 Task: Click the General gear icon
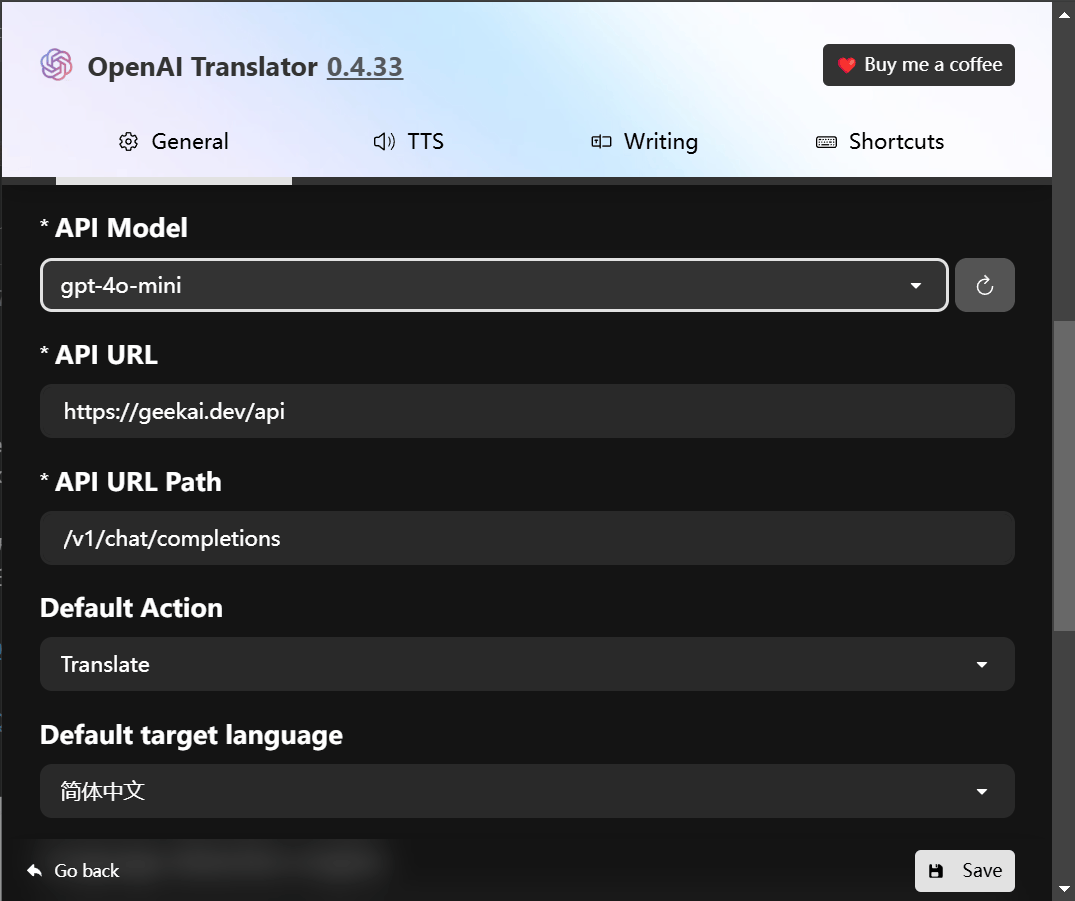(x=128, y=141)
